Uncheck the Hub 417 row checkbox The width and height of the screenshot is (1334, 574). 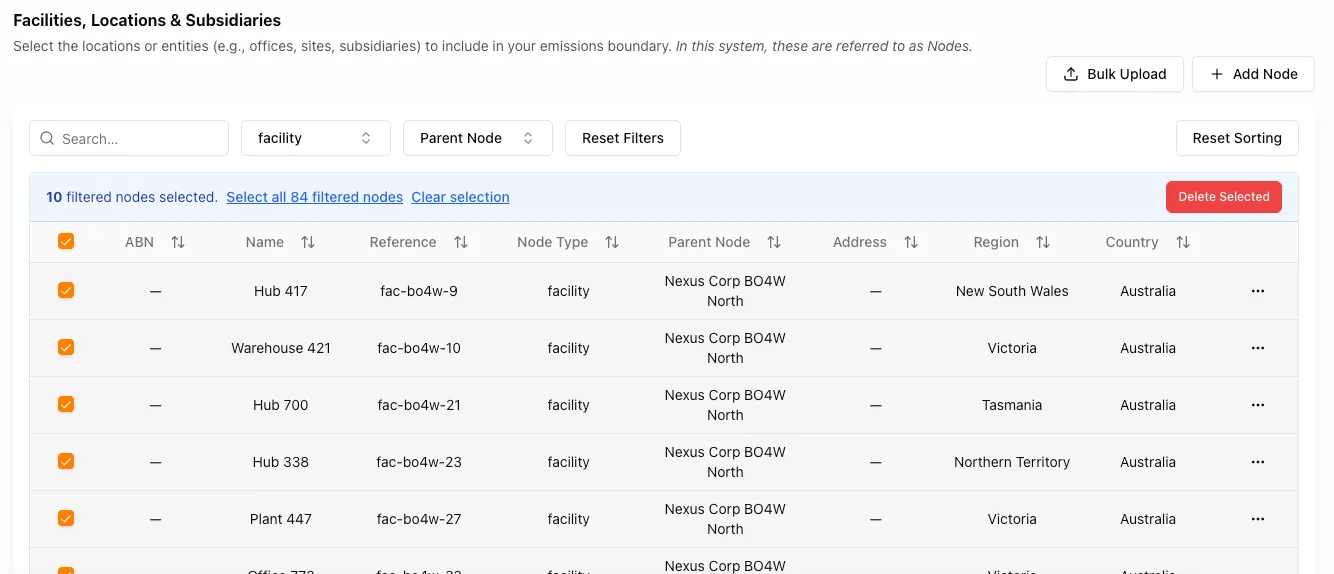66,290
